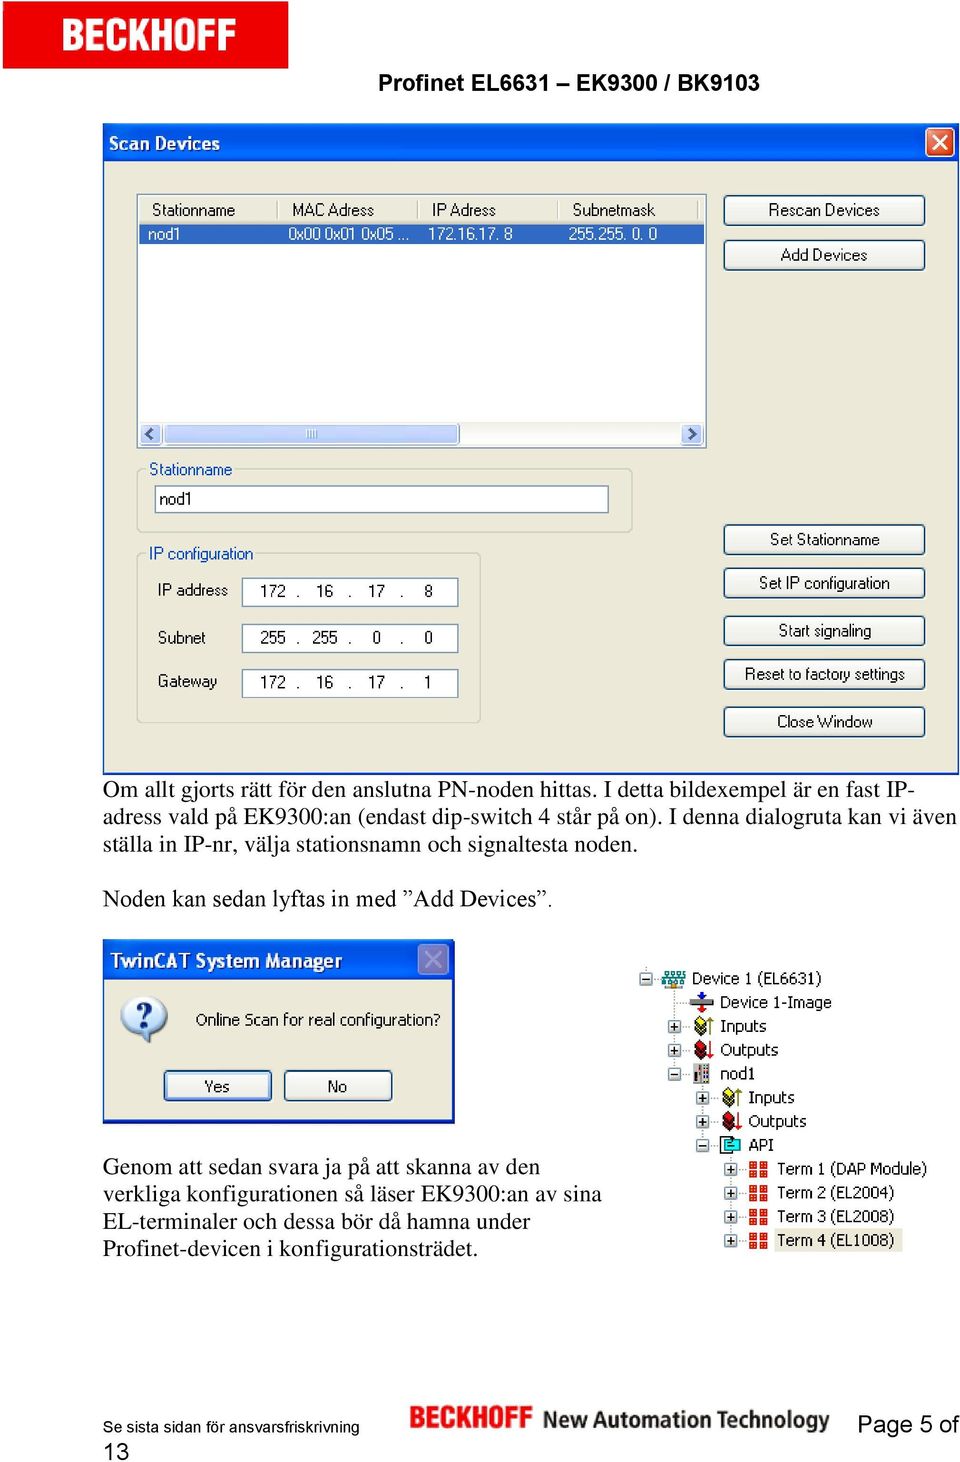960x1462 pixels.
Task: Click Outputs icon under nod1
Action: click(x=731, y=1122)
